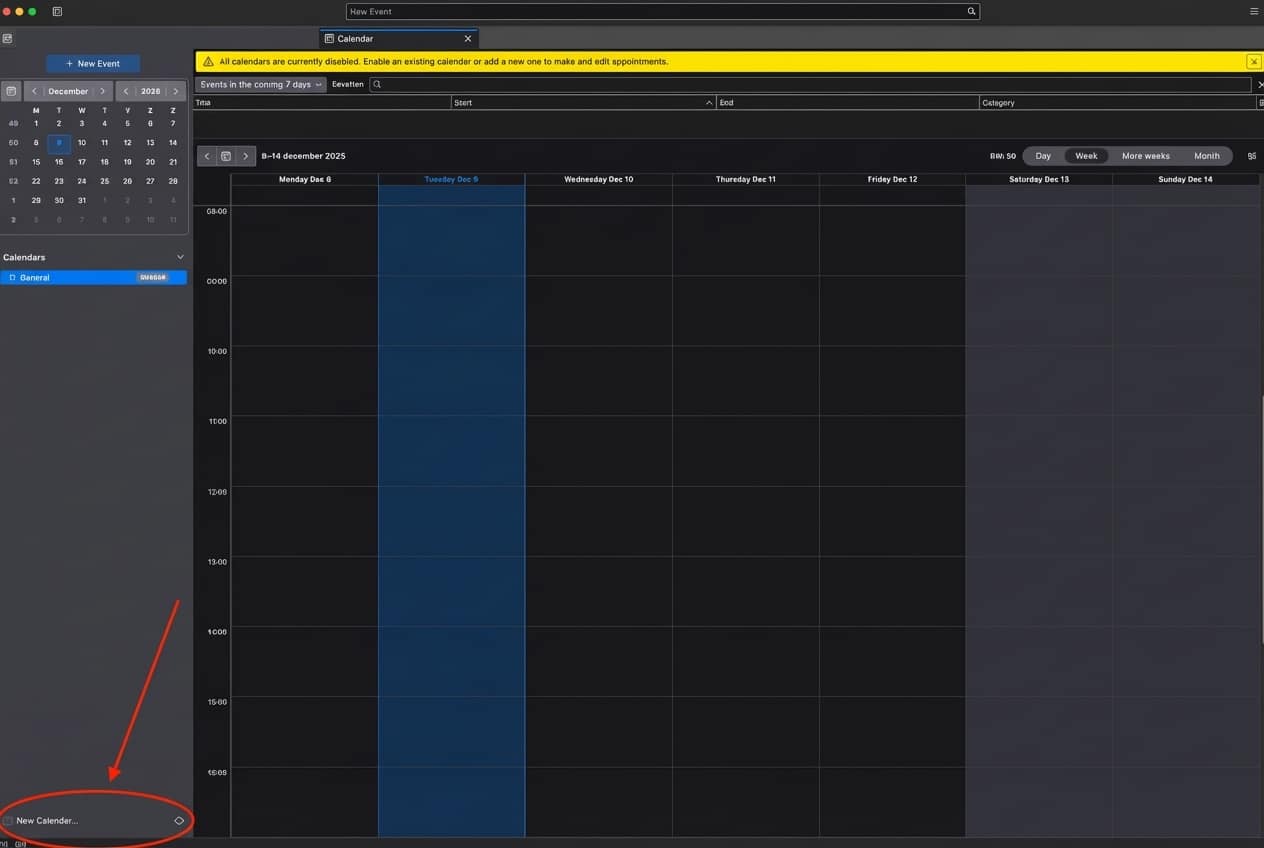Go to the next week

[245, 156]
